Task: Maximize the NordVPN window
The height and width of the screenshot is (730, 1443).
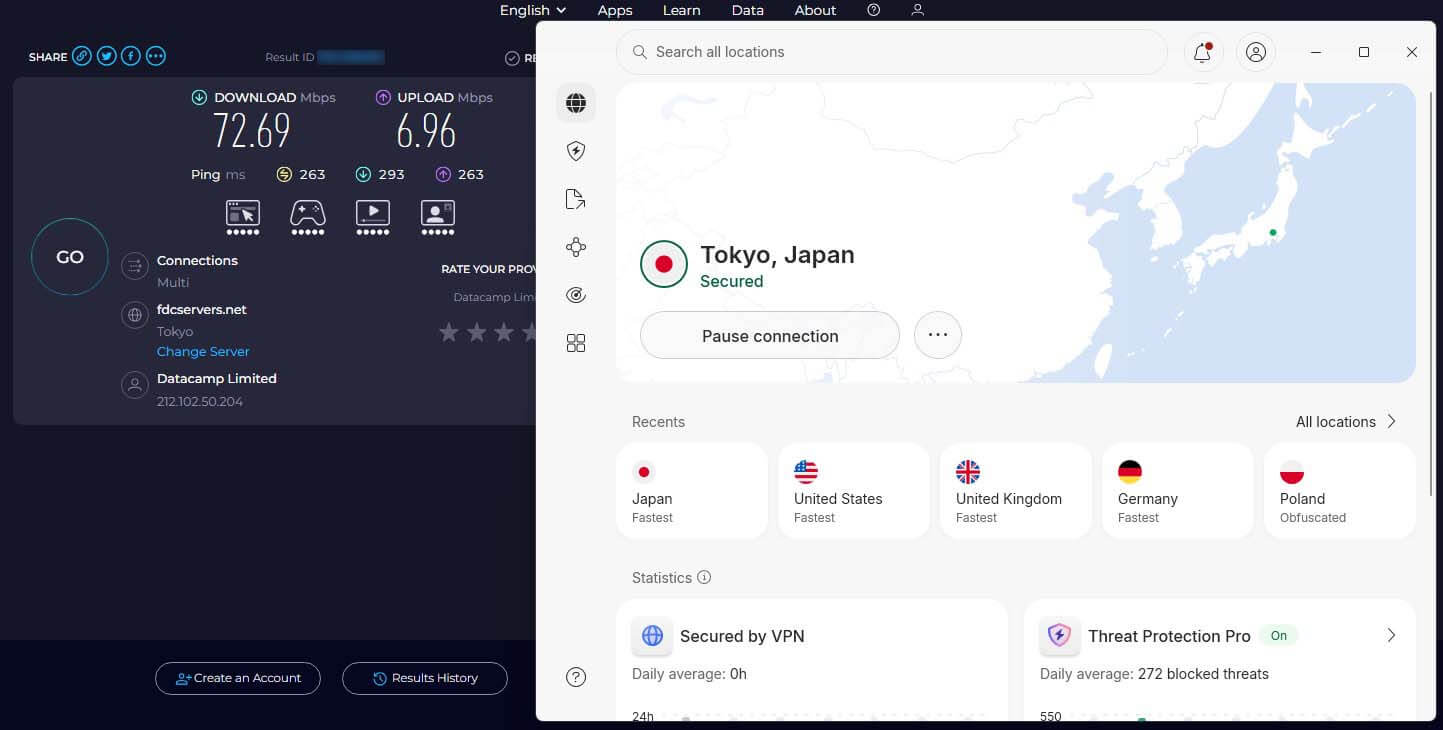Action: pos(1364,52)
